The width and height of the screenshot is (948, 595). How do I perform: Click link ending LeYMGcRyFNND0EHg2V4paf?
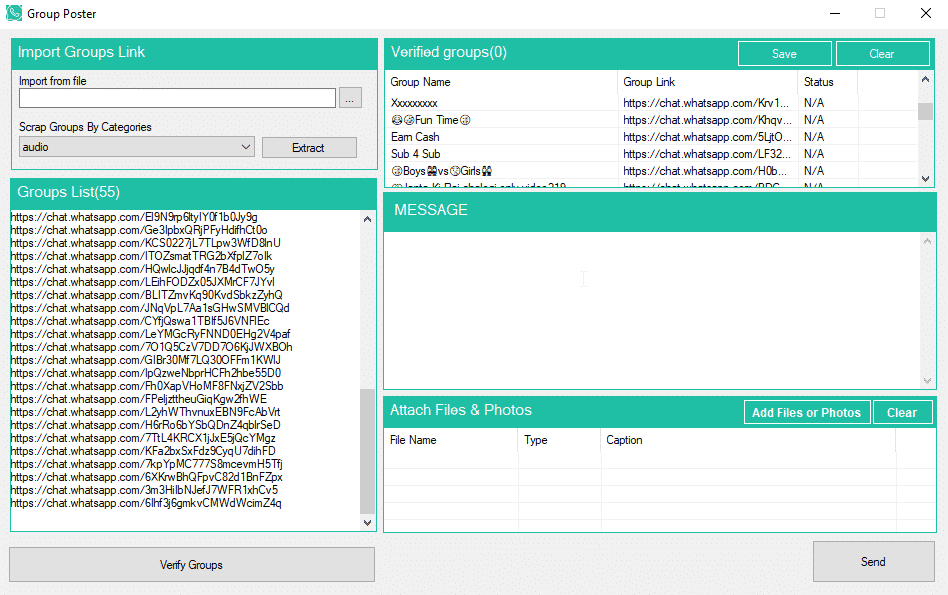click(151, 334)
